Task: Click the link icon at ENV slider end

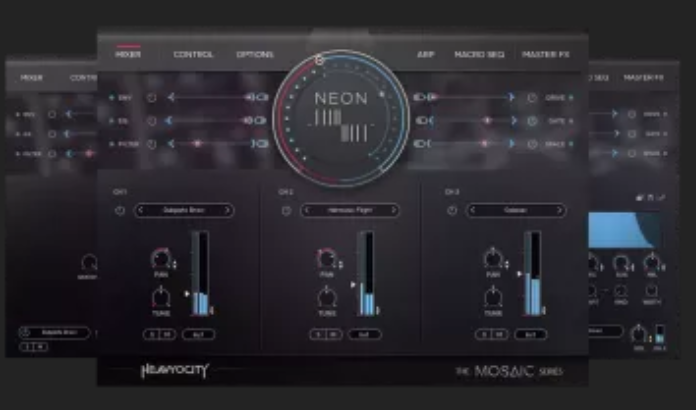Action: point(262,97)
